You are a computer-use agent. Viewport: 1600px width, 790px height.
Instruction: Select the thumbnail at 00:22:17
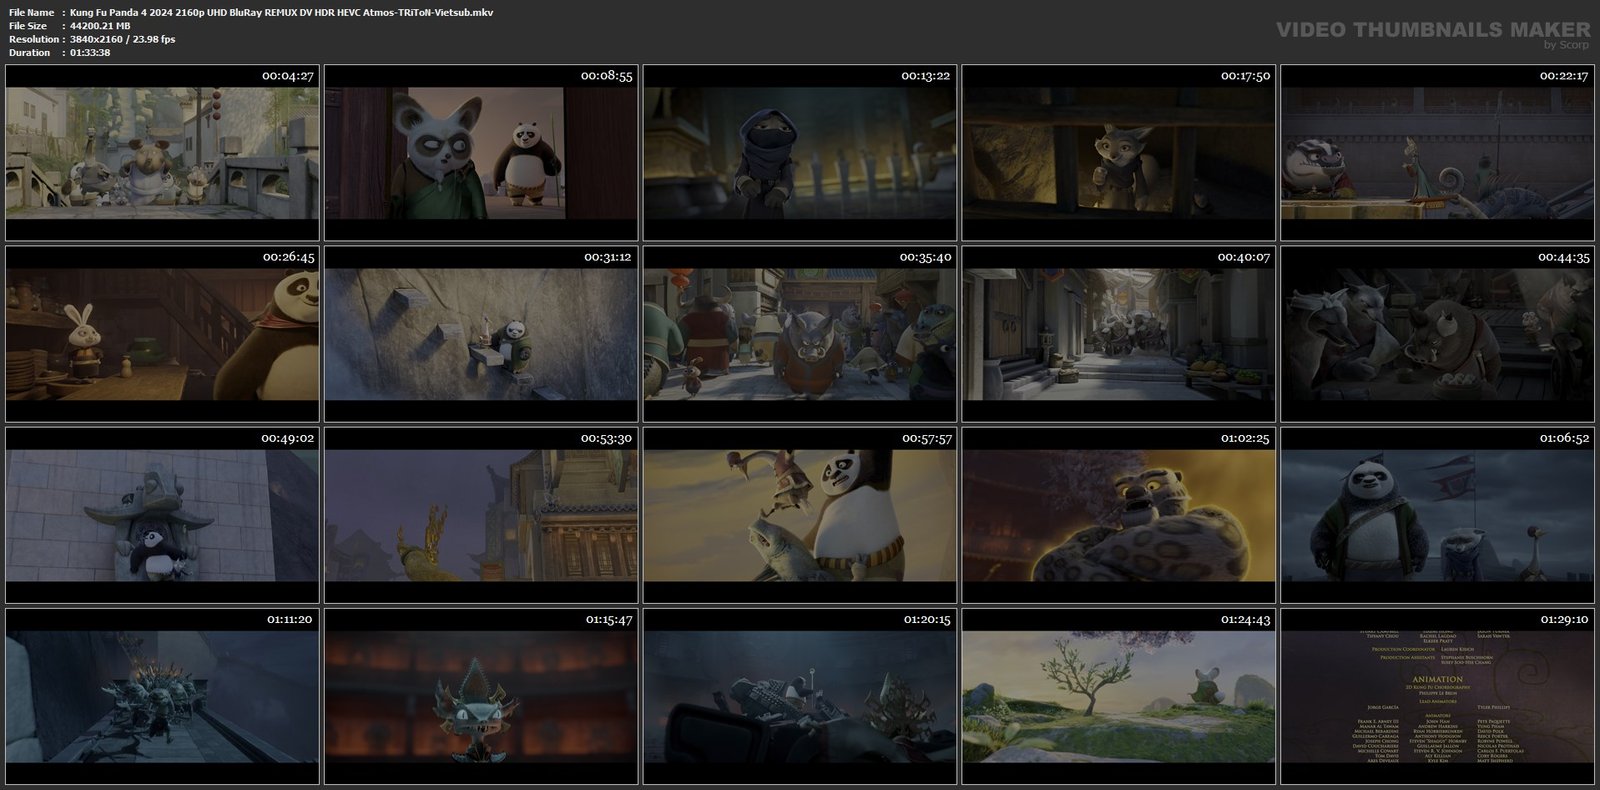click(x=1438, y=153)
